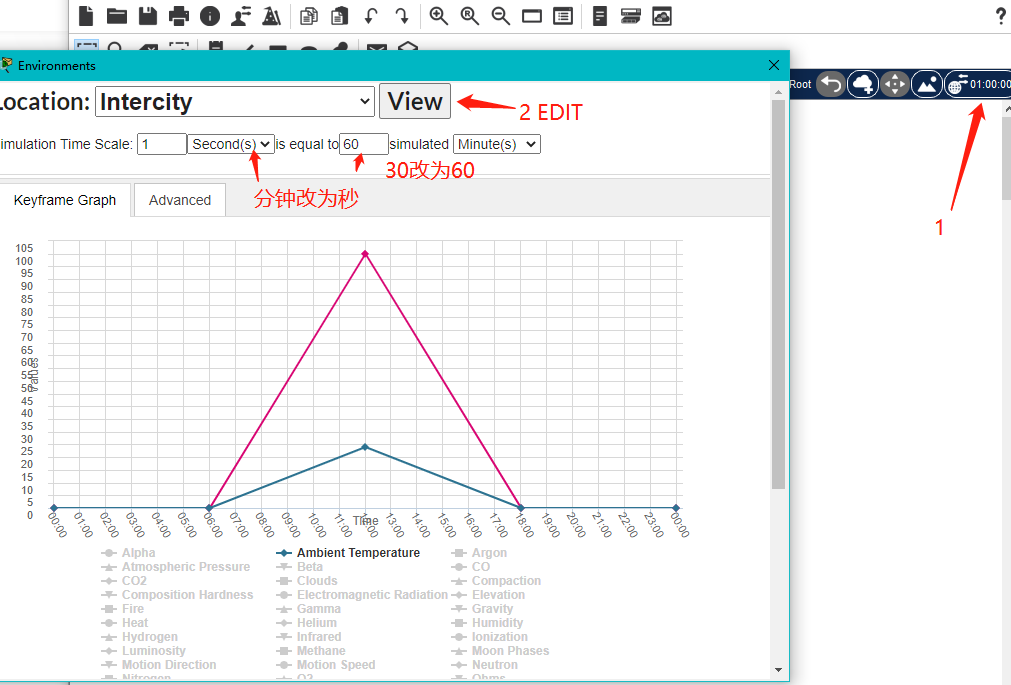
Task: Open help via the question mark
Action: 1001,15
